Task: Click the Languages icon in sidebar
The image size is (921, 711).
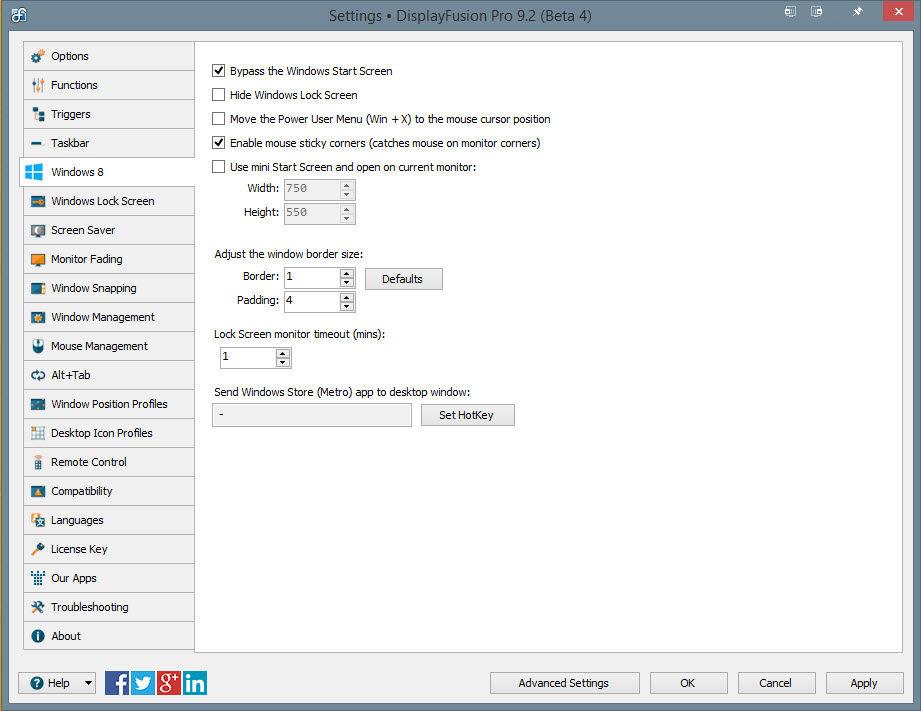Action: click(x=38, y=520)
